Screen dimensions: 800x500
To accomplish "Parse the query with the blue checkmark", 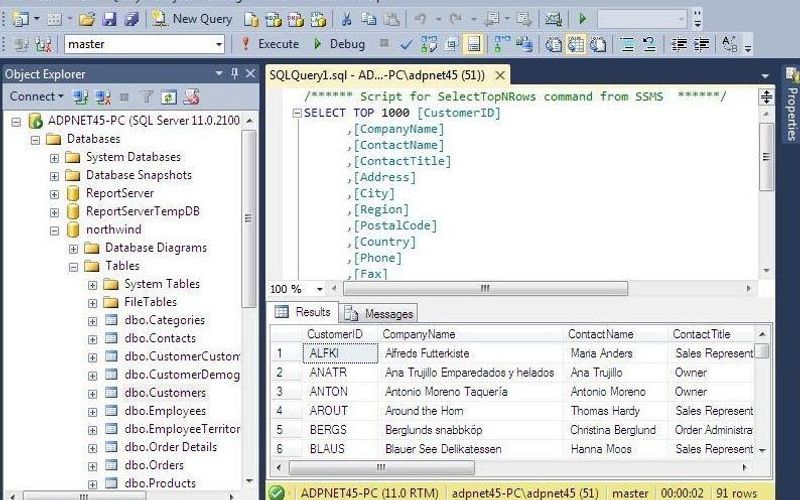I will click(x=406, y=44).
